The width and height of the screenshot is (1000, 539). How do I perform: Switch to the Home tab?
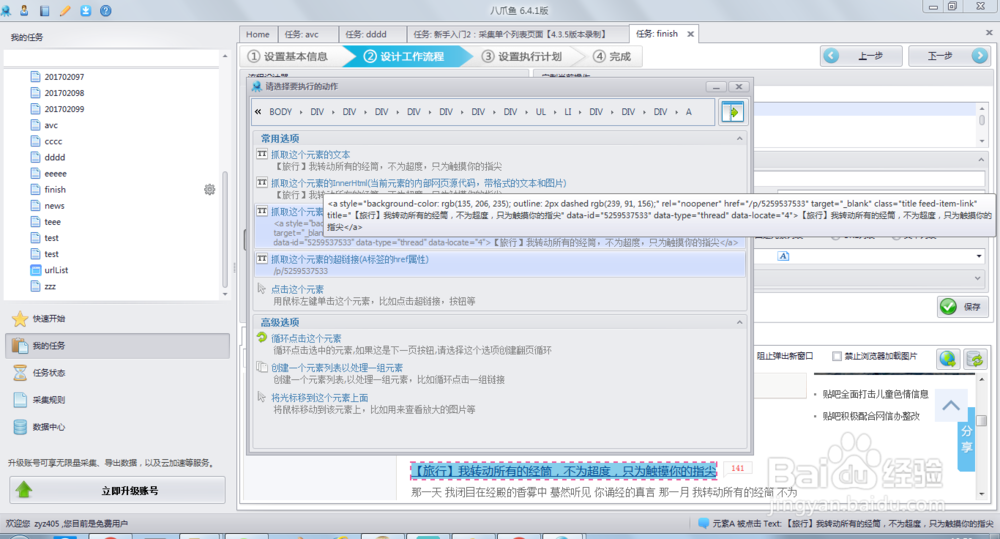(x=258, y=34)
